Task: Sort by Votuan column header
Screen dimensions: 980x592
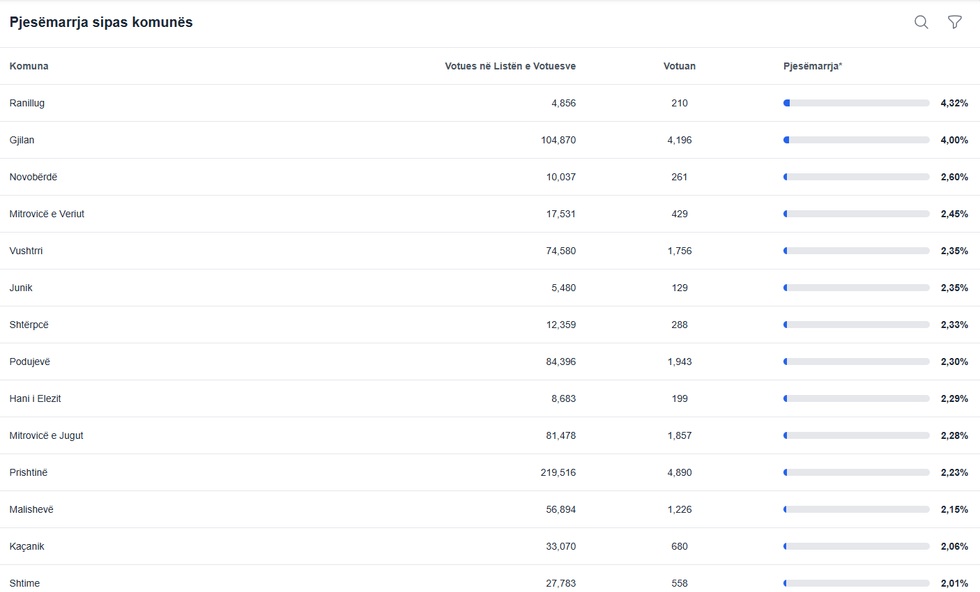Action: tap(679, 66)
